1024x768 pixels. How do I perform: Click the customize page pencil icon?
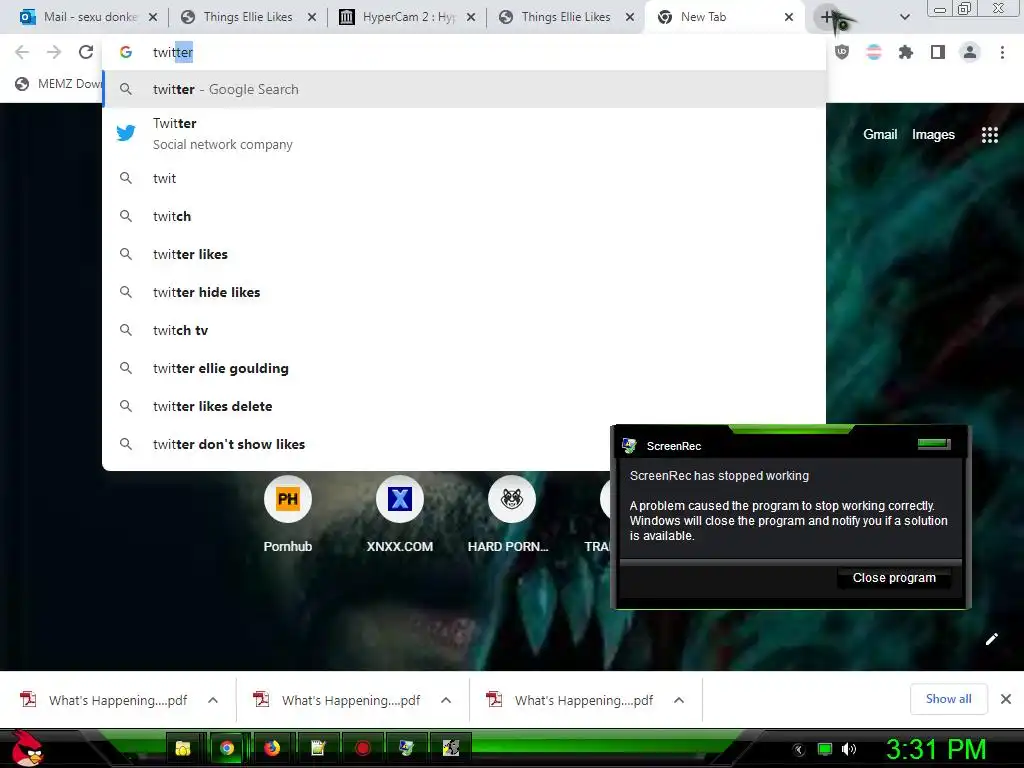991,639
